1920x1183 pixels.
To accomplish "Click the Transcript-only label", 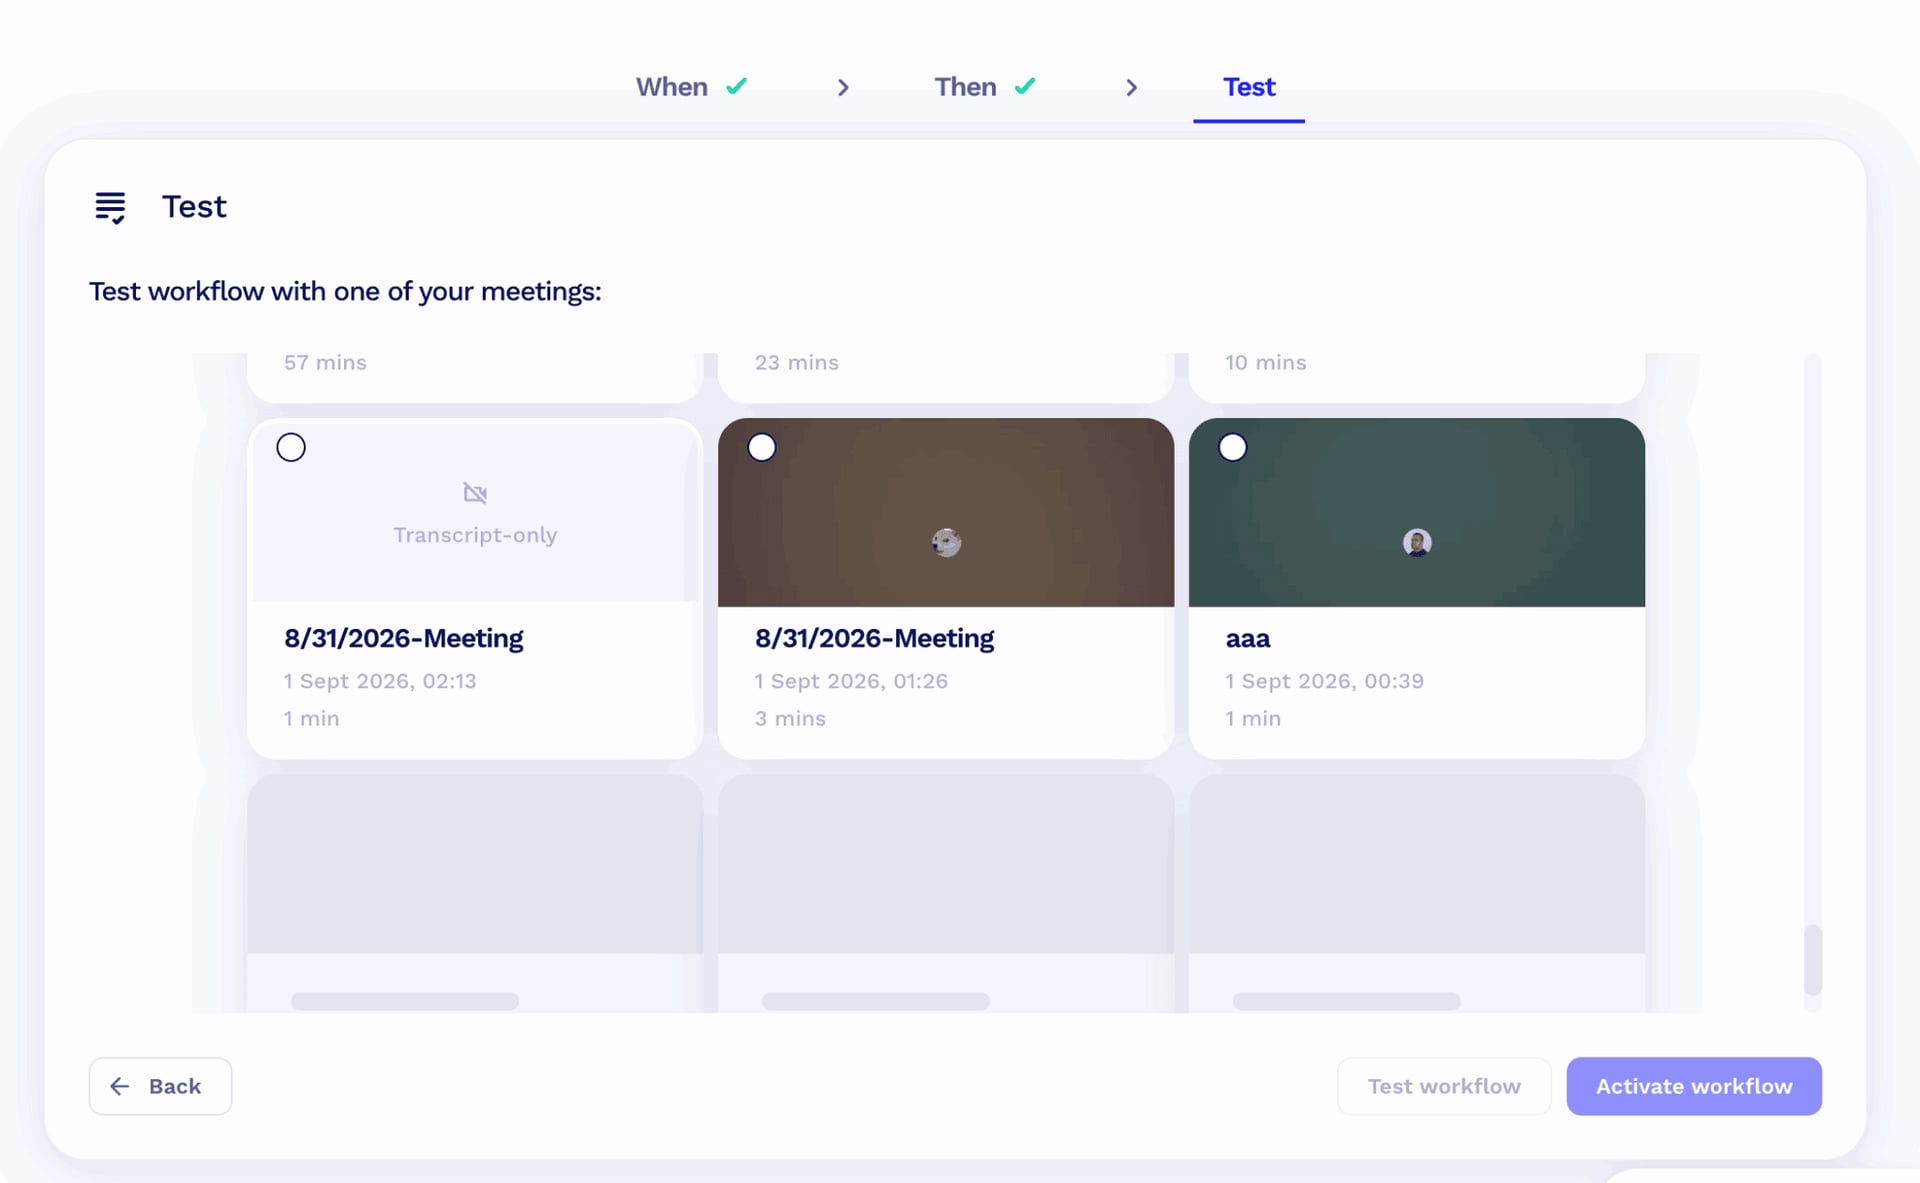I will point(475,535).
